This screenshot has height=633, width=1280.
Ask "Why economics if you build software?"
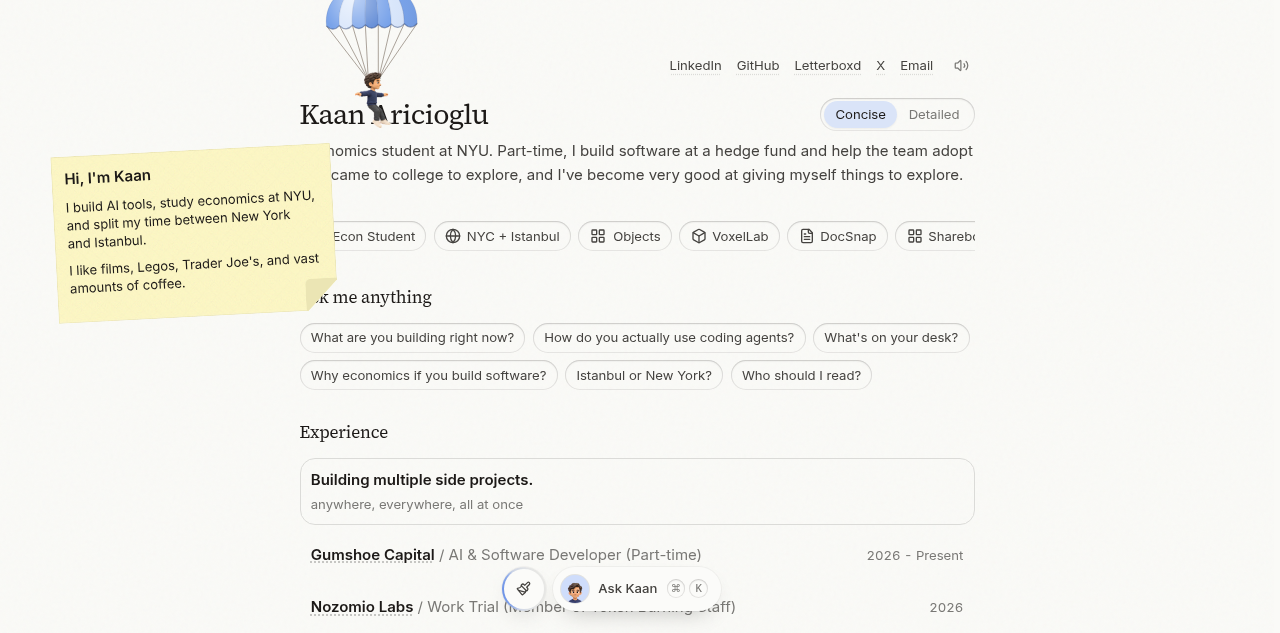click(x=429, y=376)
